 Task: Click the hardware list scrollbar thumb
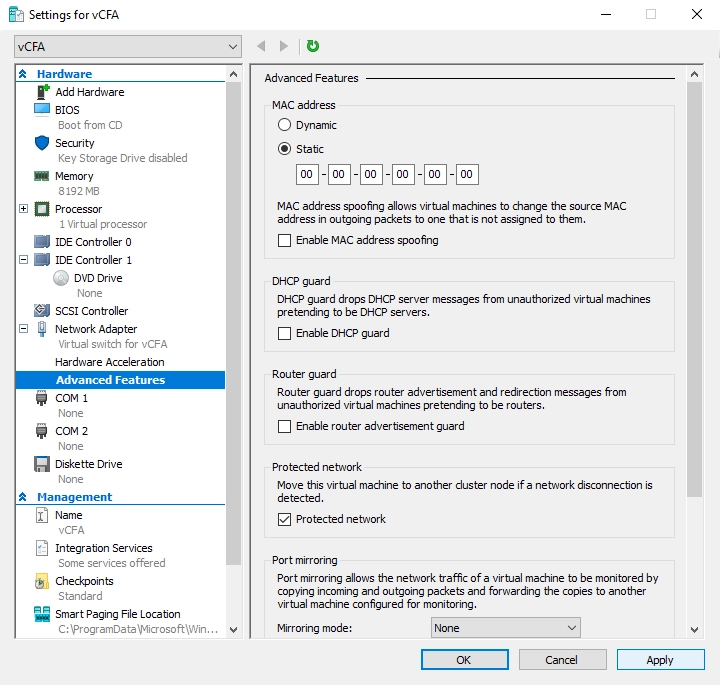(233, 324)
